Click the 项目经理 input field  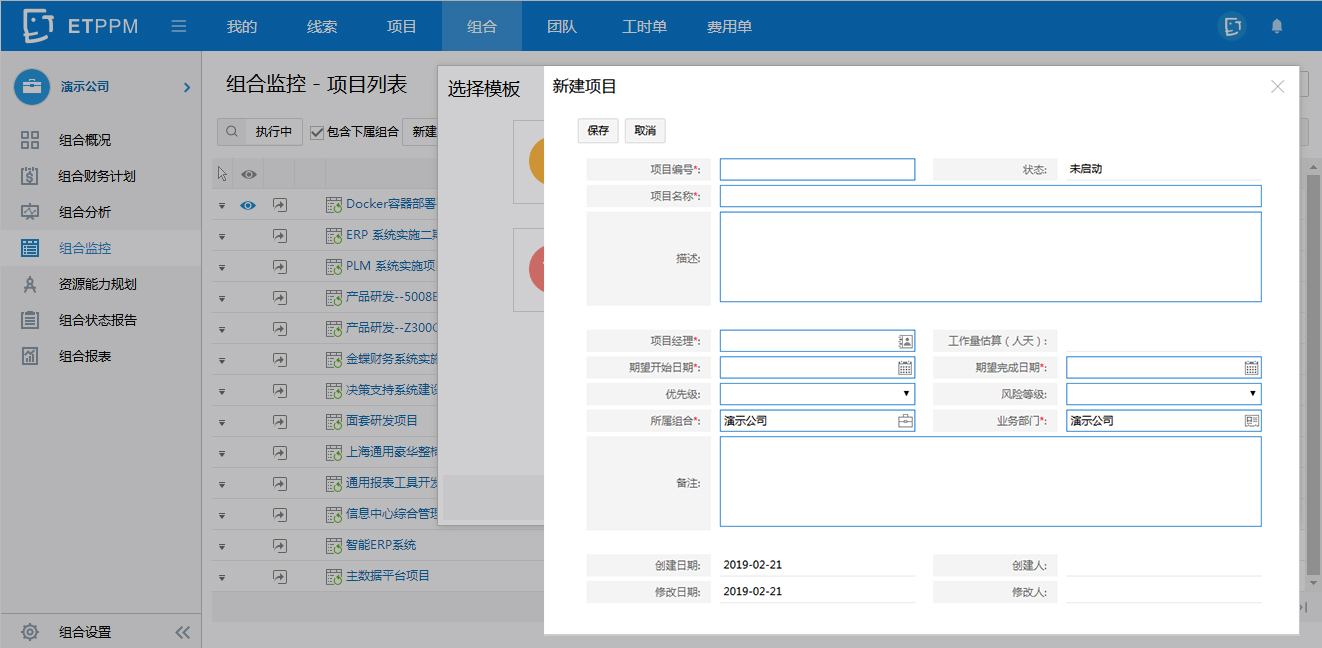point(817,341)
